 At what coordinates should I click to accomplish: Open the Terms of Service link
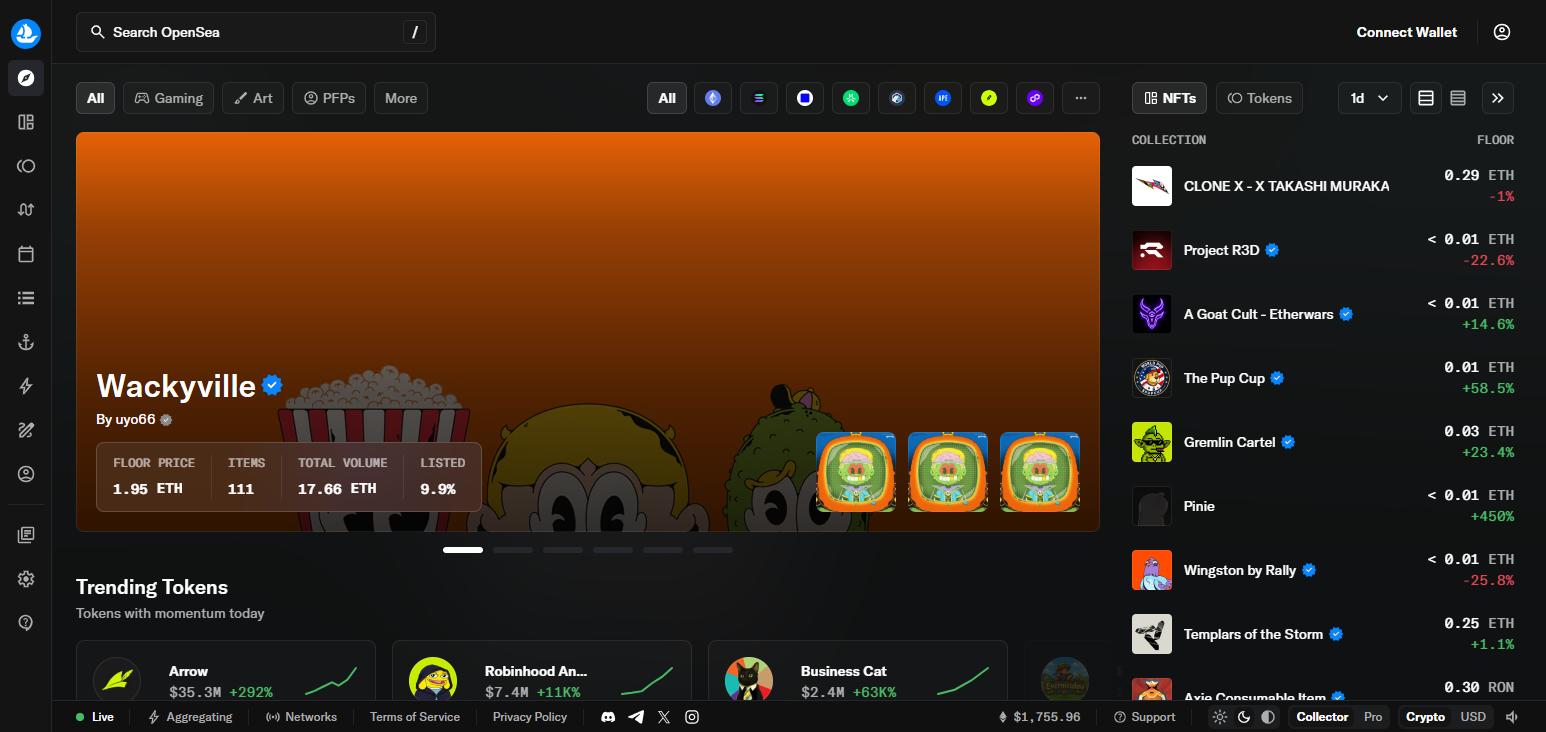pos(415,717)
